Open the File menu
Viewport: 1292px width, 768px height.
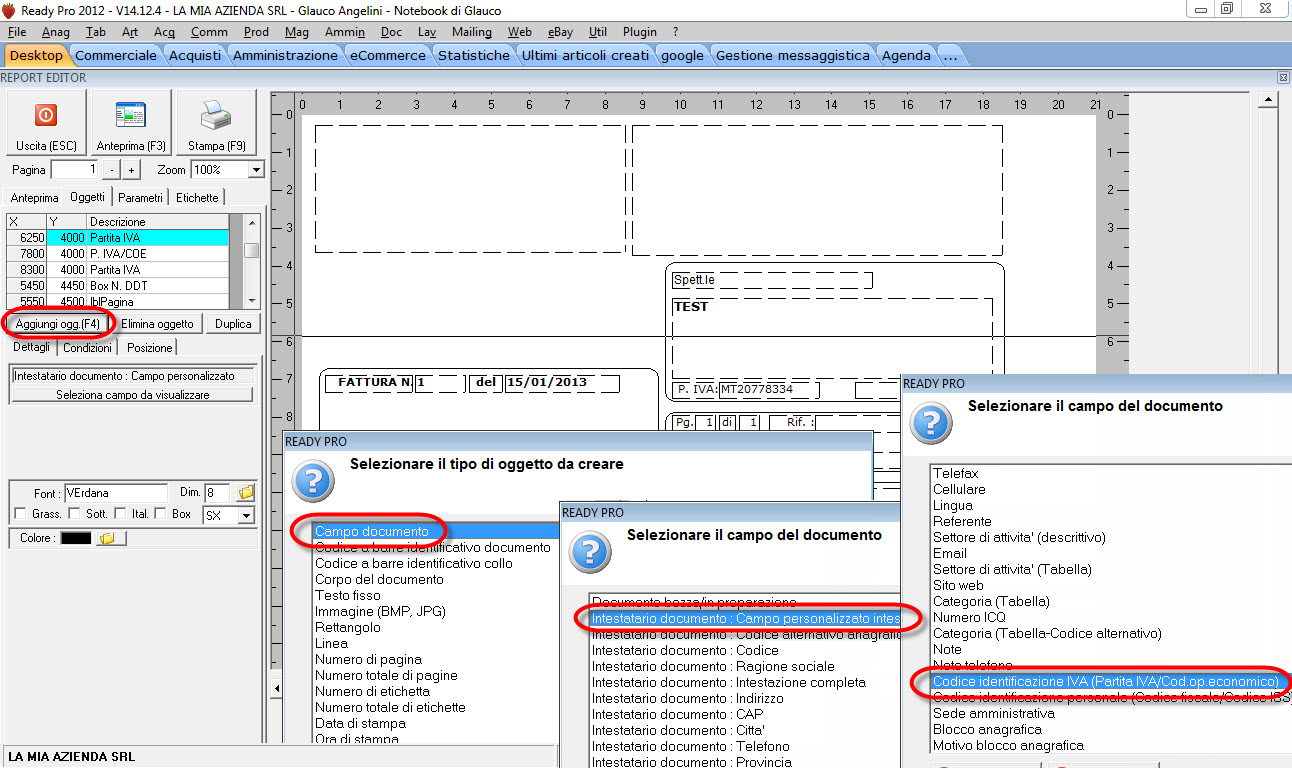tap(17, 32)
